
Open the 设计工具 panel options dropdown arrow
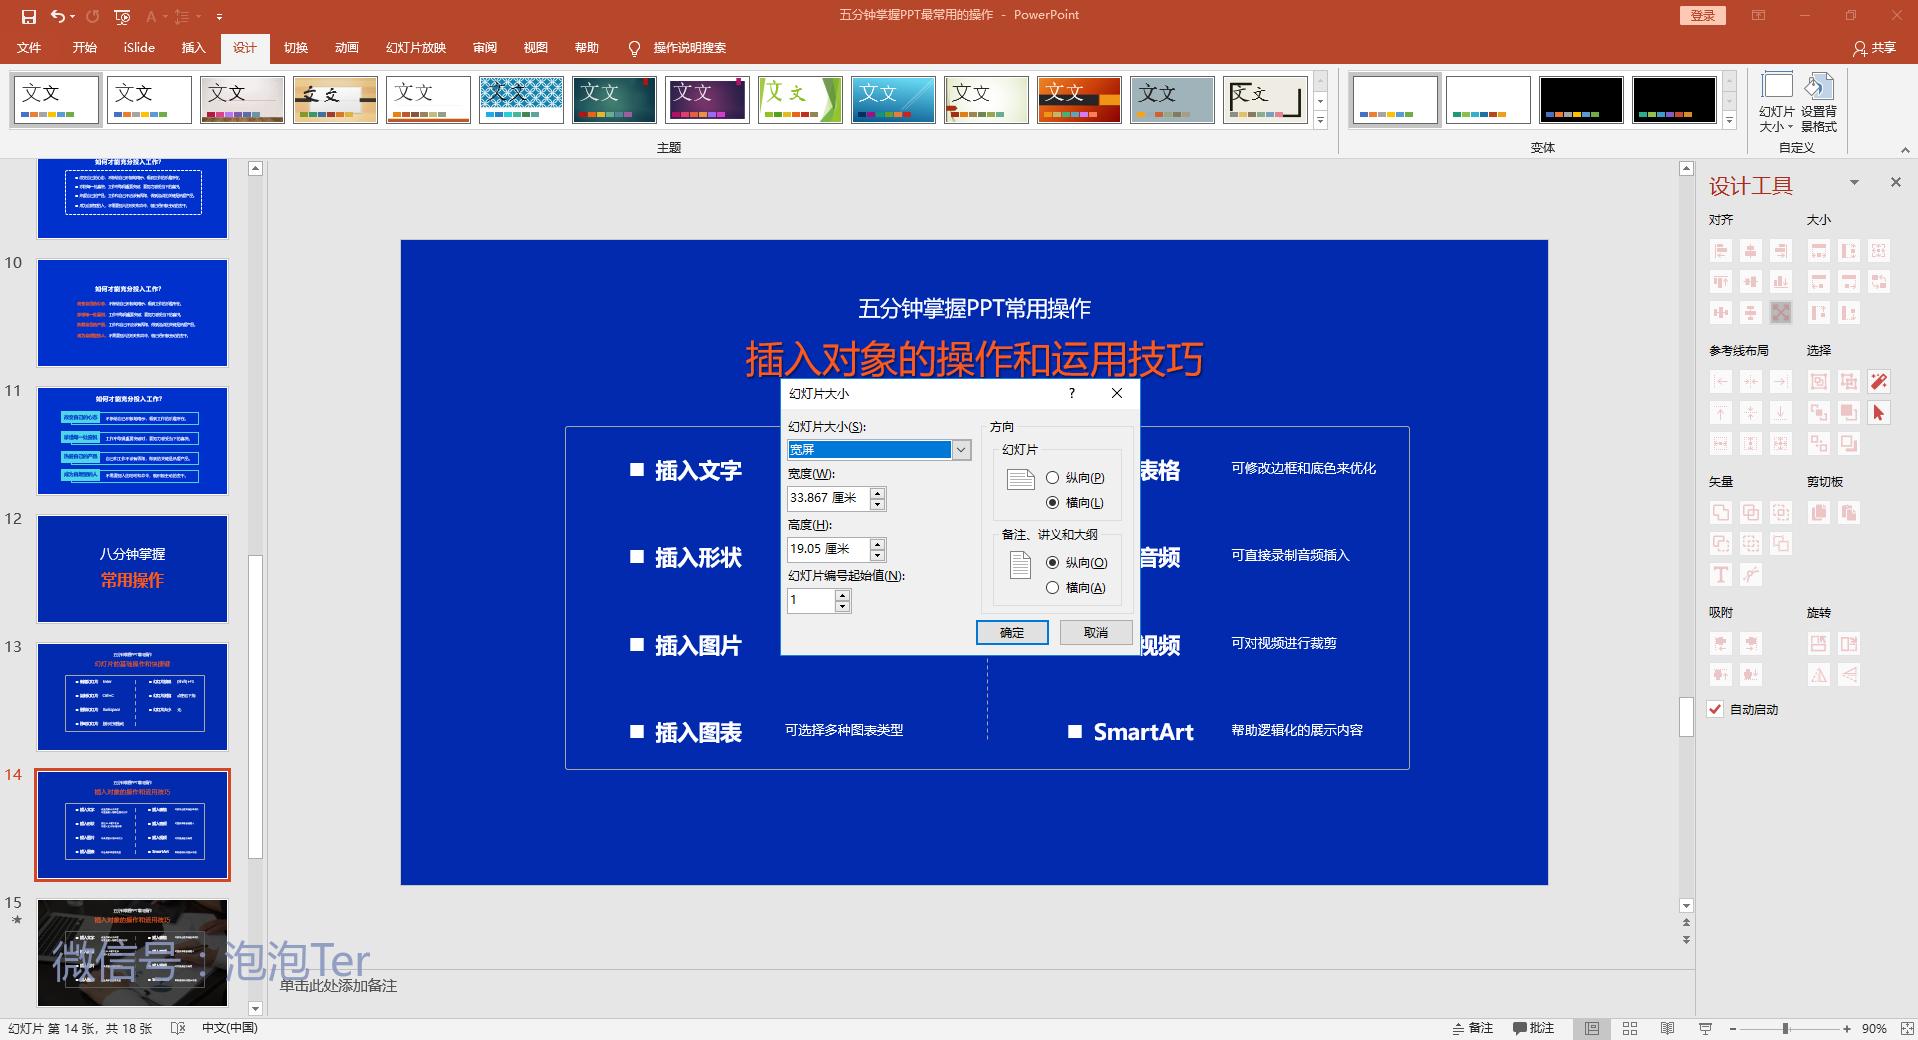click(x=1854, y=183)
